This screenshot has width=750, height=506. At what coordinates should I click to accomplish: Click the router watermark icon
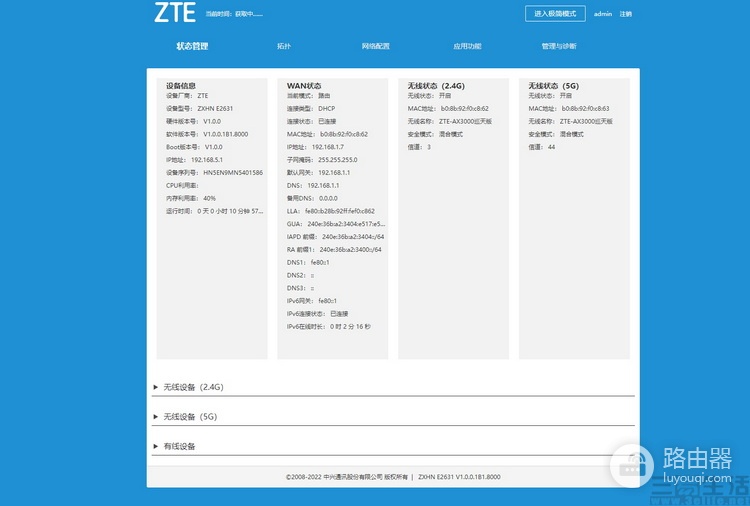tap(631, 466)
